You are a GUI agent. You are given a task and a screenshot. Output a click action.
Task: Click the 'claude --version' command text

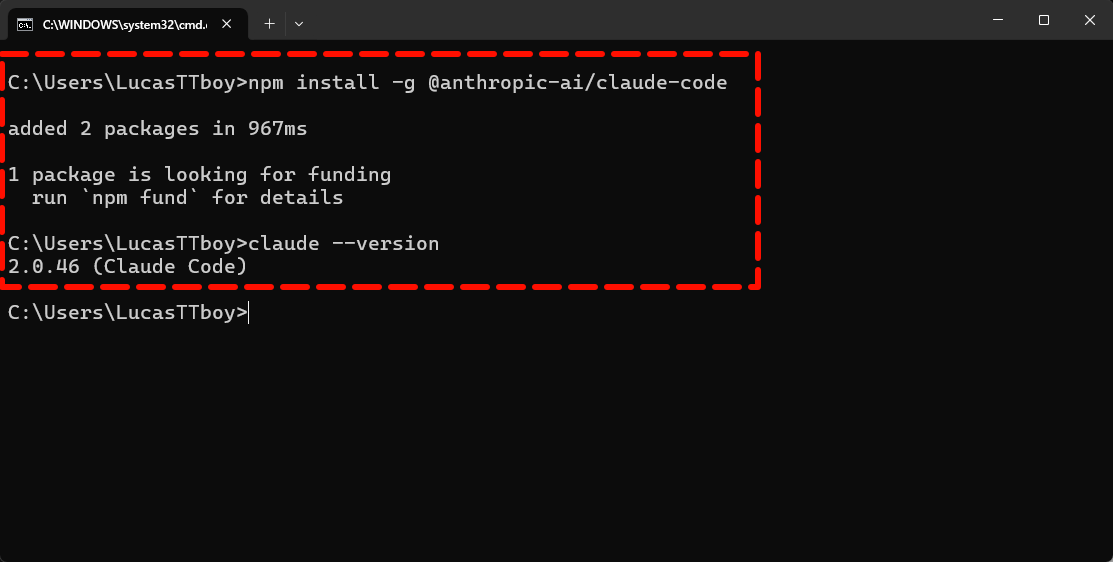click(343, 244)
